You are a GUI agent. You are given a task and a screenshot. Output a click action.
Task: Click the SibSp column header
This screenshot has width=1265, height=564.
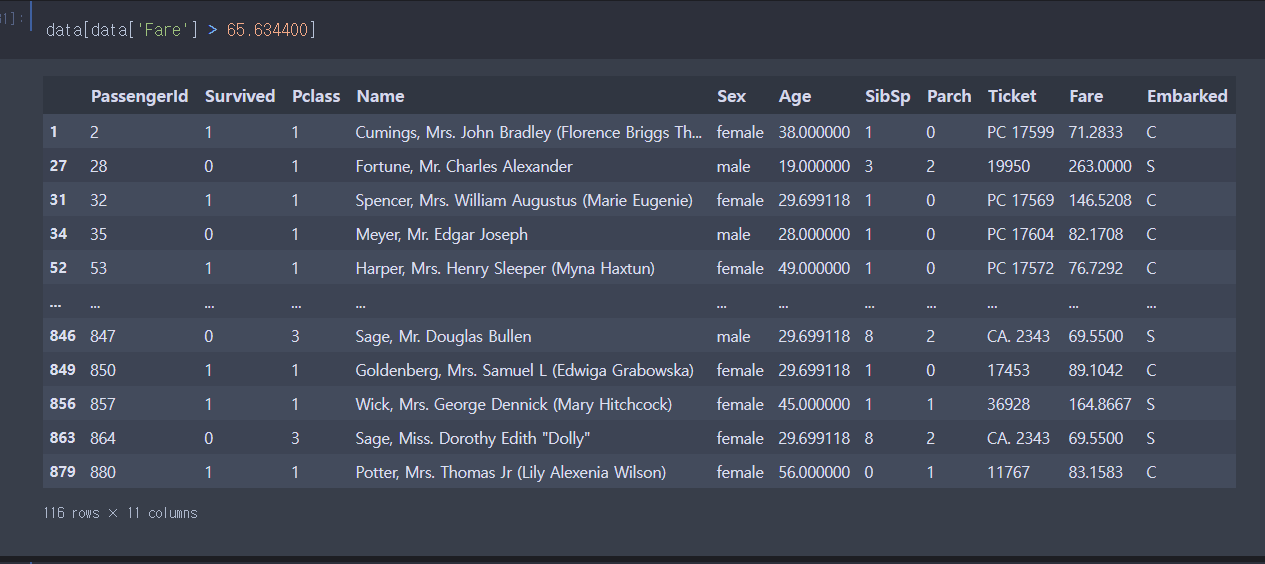[888, 96]
